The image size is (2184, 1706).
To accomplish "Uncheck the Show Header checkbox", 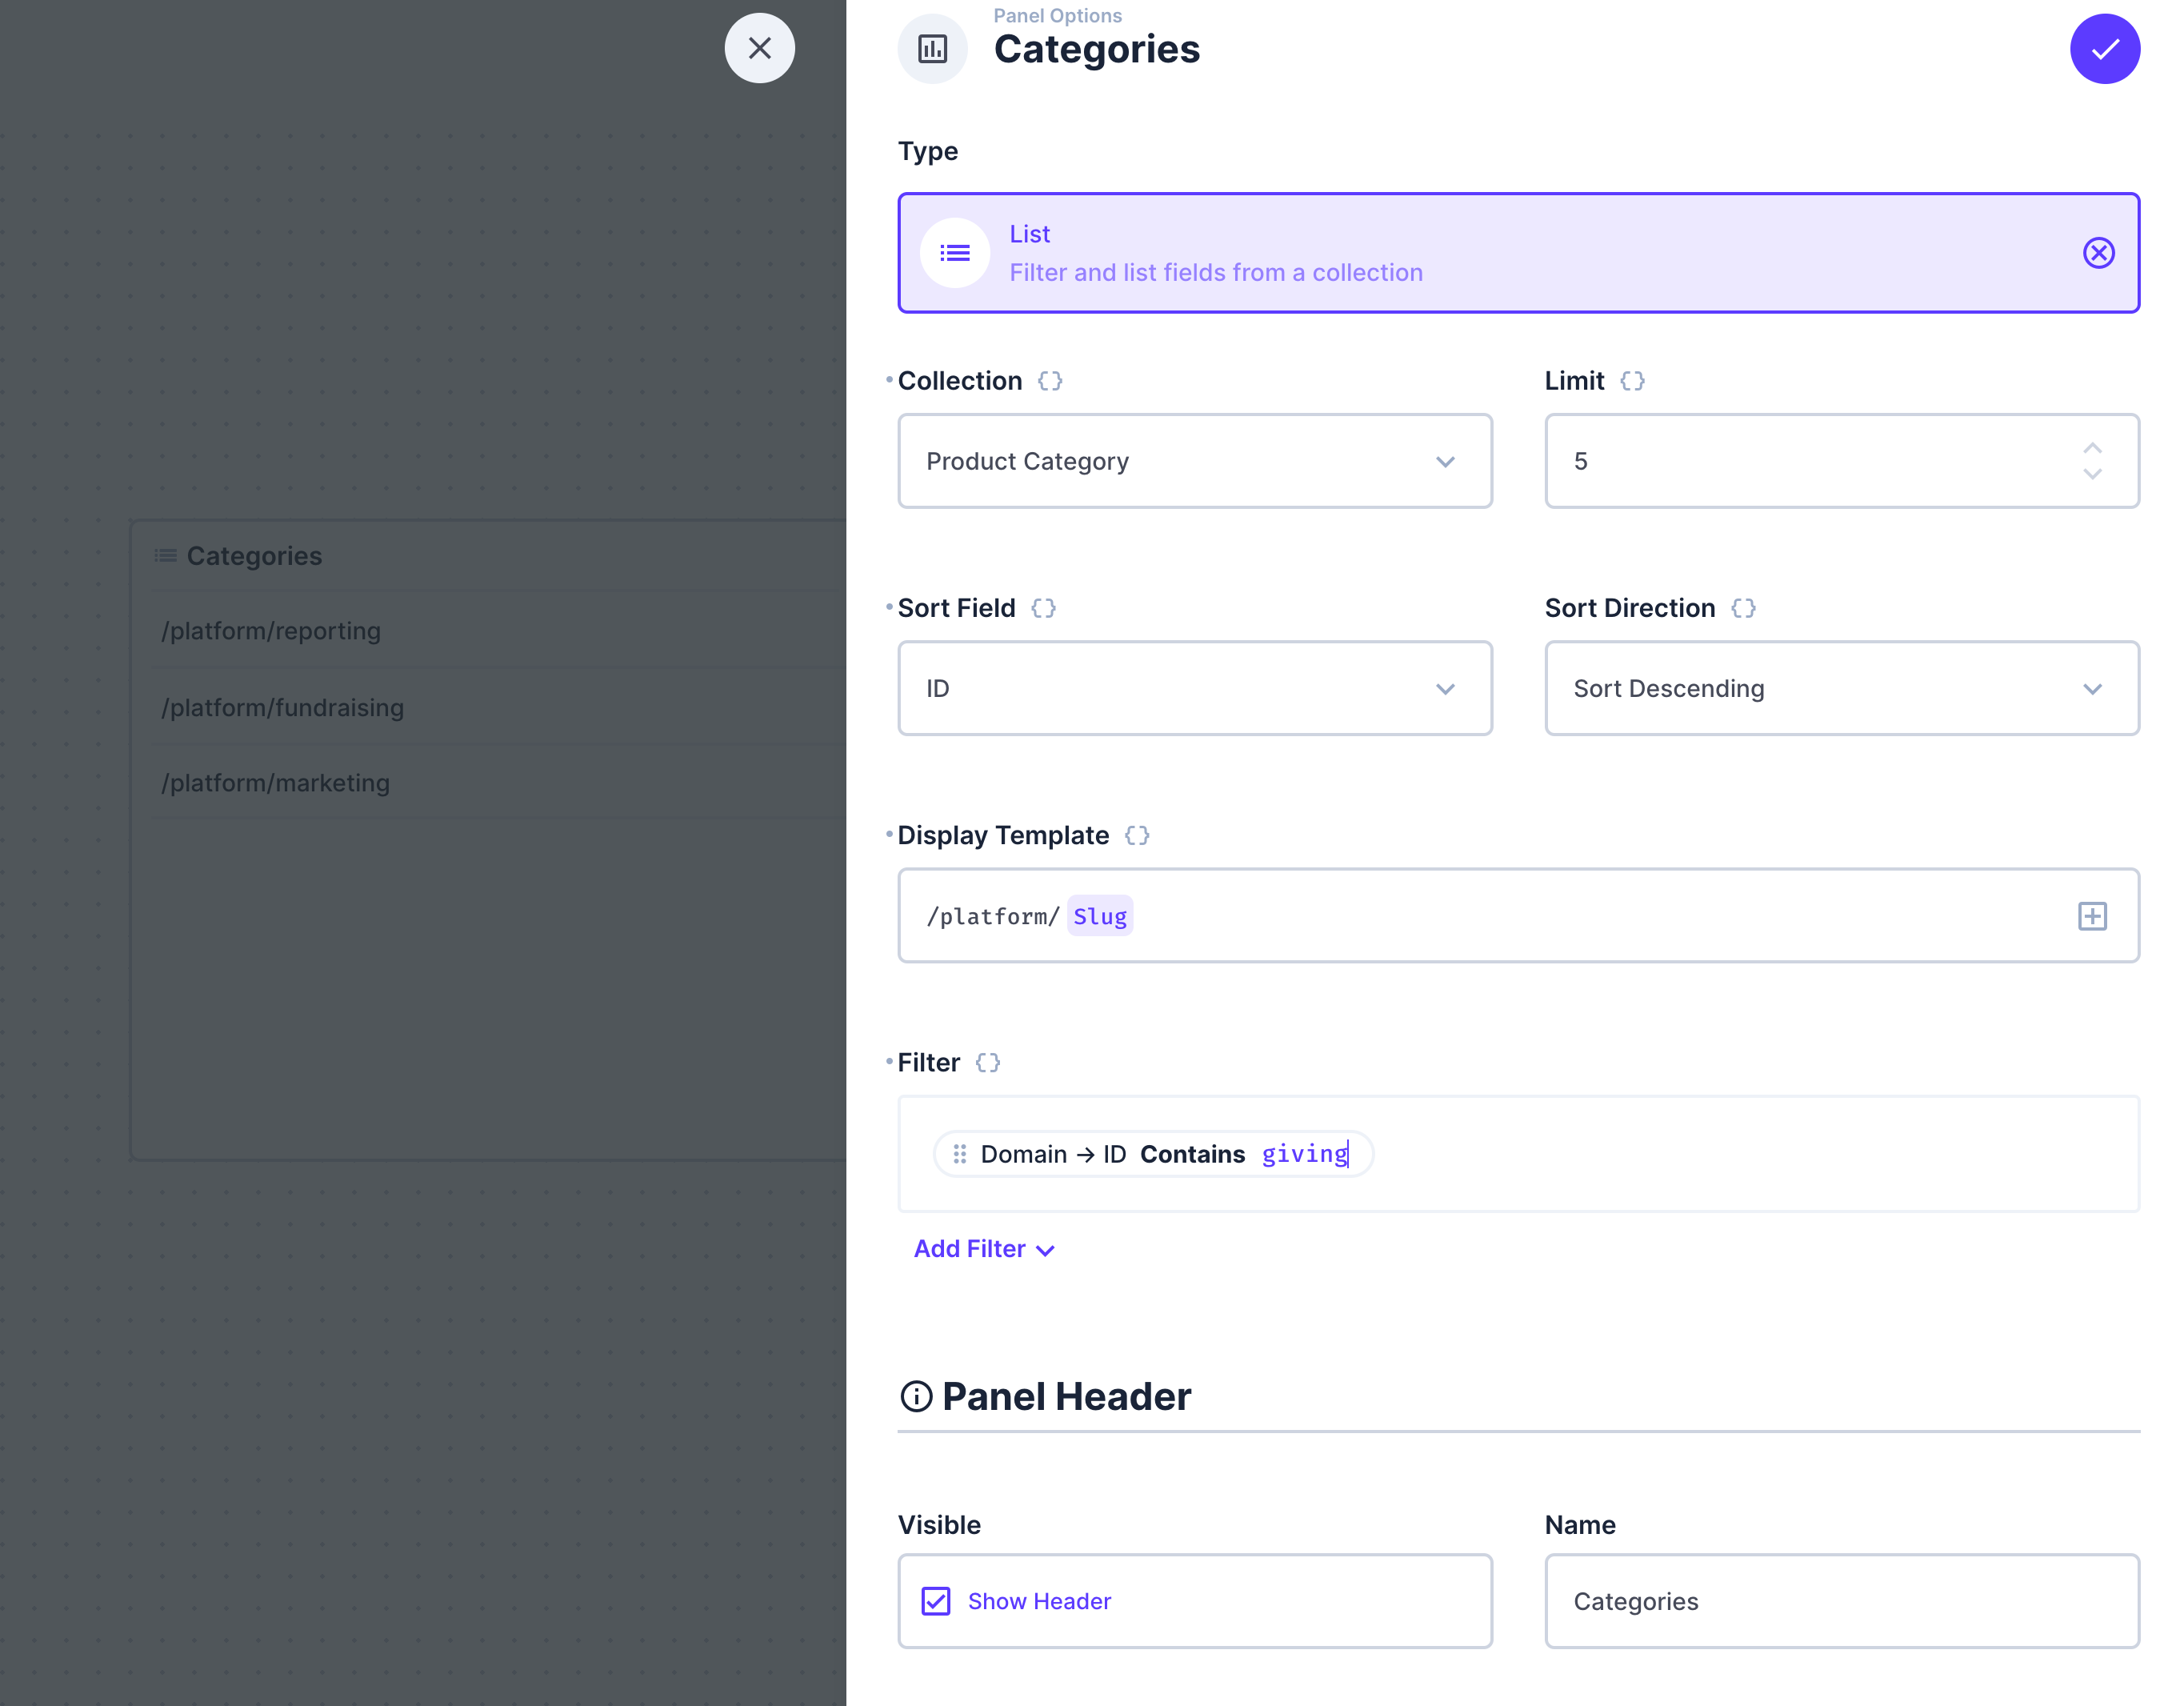I will [935, 1601].
